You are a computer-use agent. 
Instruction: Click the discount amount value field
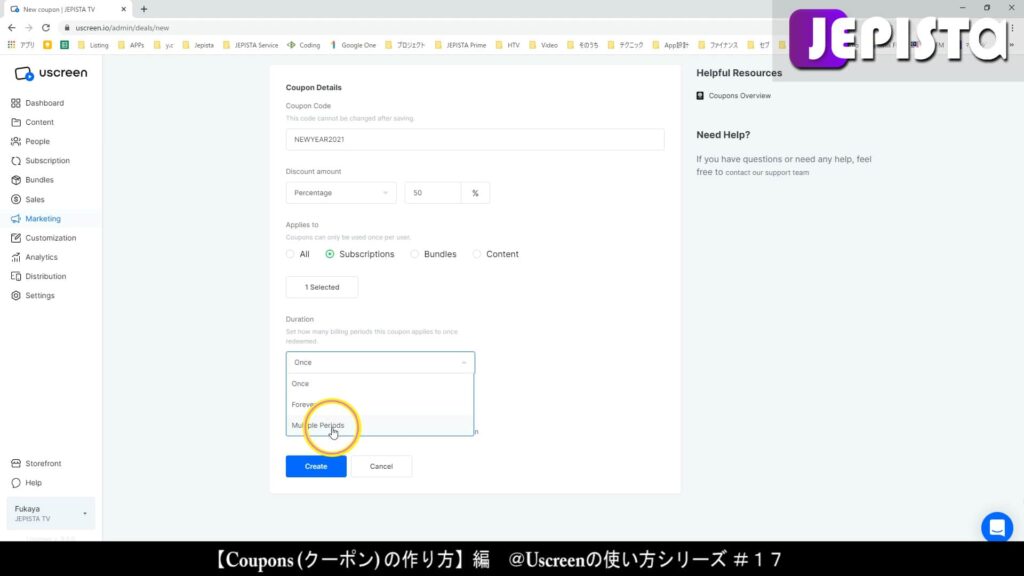click(x=433, y=193)
